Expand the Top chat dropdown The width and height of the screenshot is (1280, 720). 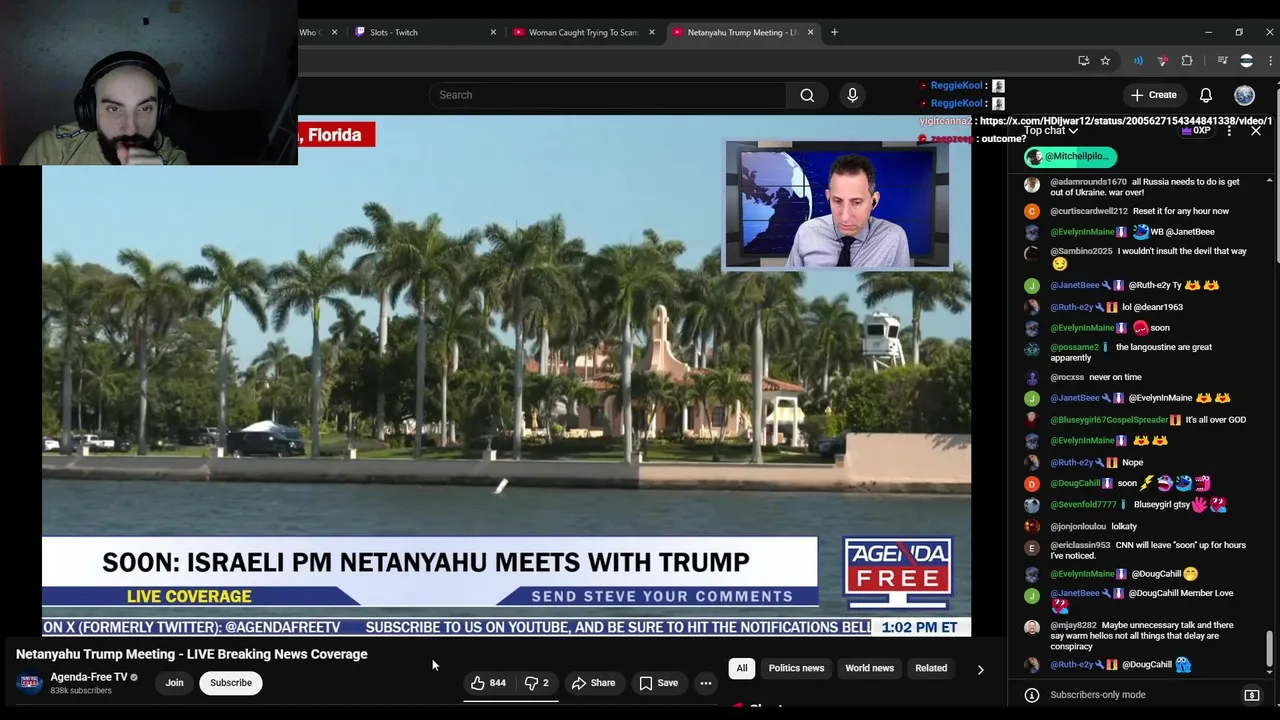pyautogui.click(x=1051, y=131)
